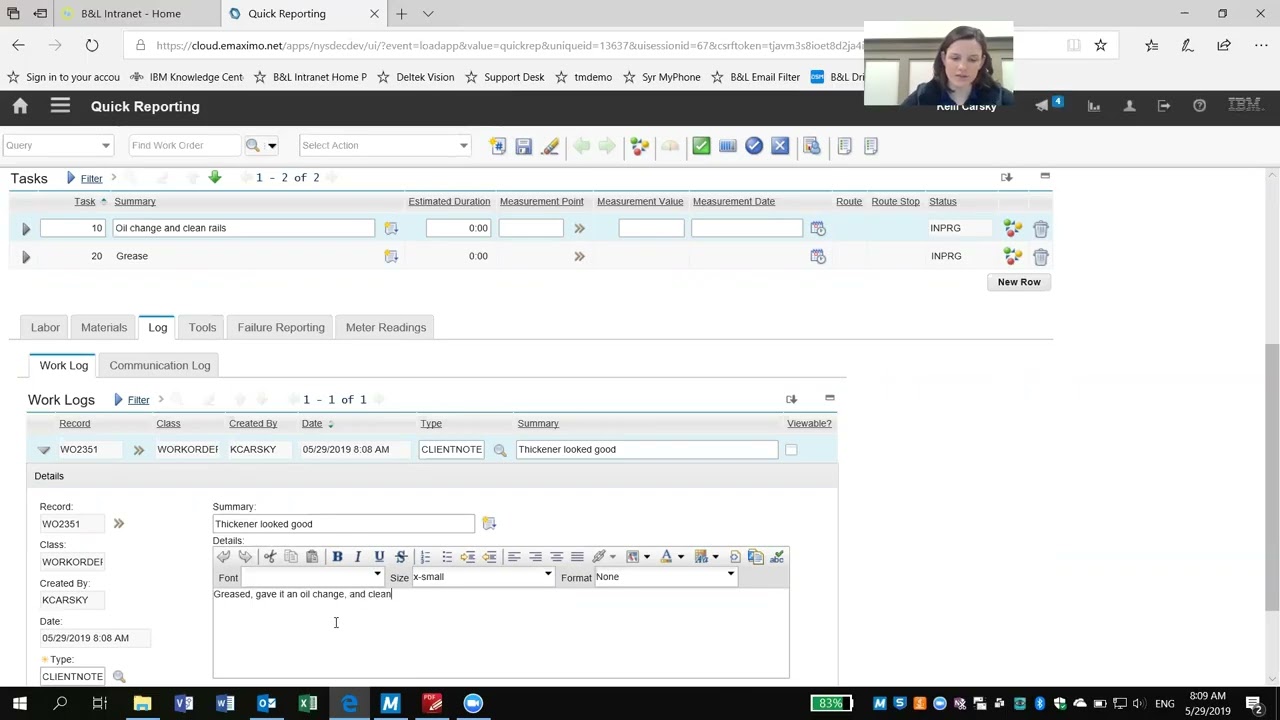Click the Work Logs Filter link
This screenshot has height=720, width=1280.
138,400
